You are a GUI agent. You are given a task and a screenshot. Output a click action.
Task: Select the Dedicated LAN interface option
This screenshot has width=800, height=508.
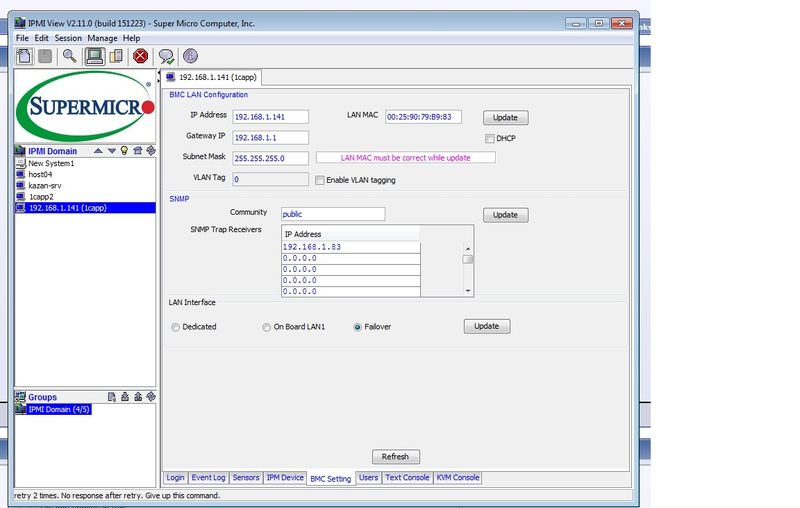(x=176, y=327)
